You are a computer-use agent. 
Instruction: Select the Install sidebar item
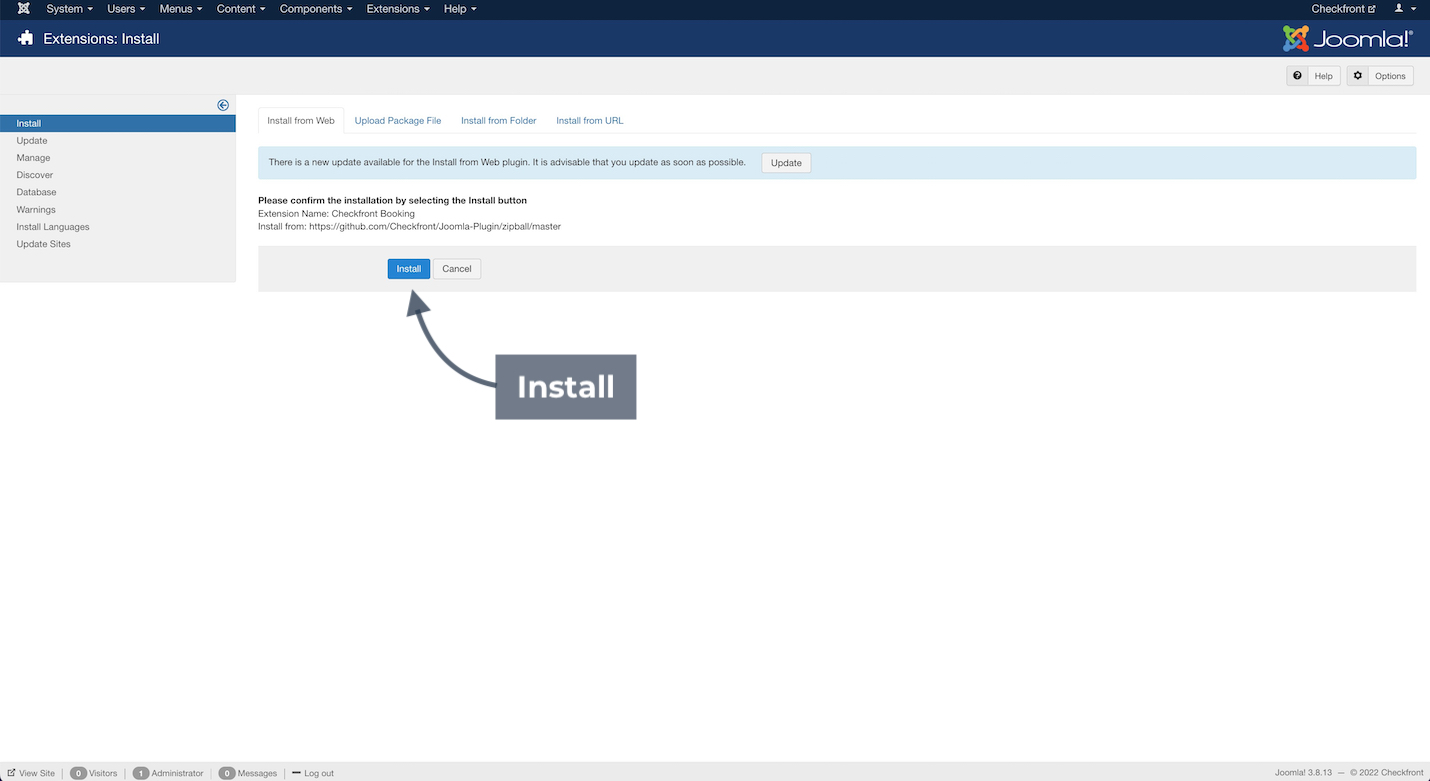point(118,124)
